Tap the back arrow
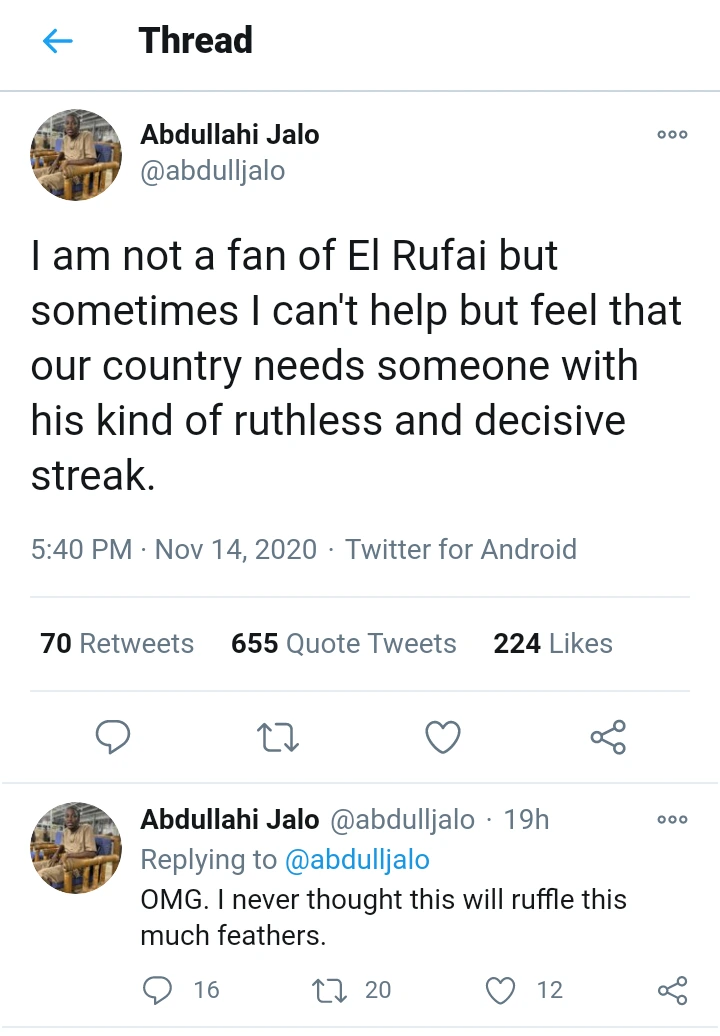This screenshot has width=720, height=1036. 58,41
